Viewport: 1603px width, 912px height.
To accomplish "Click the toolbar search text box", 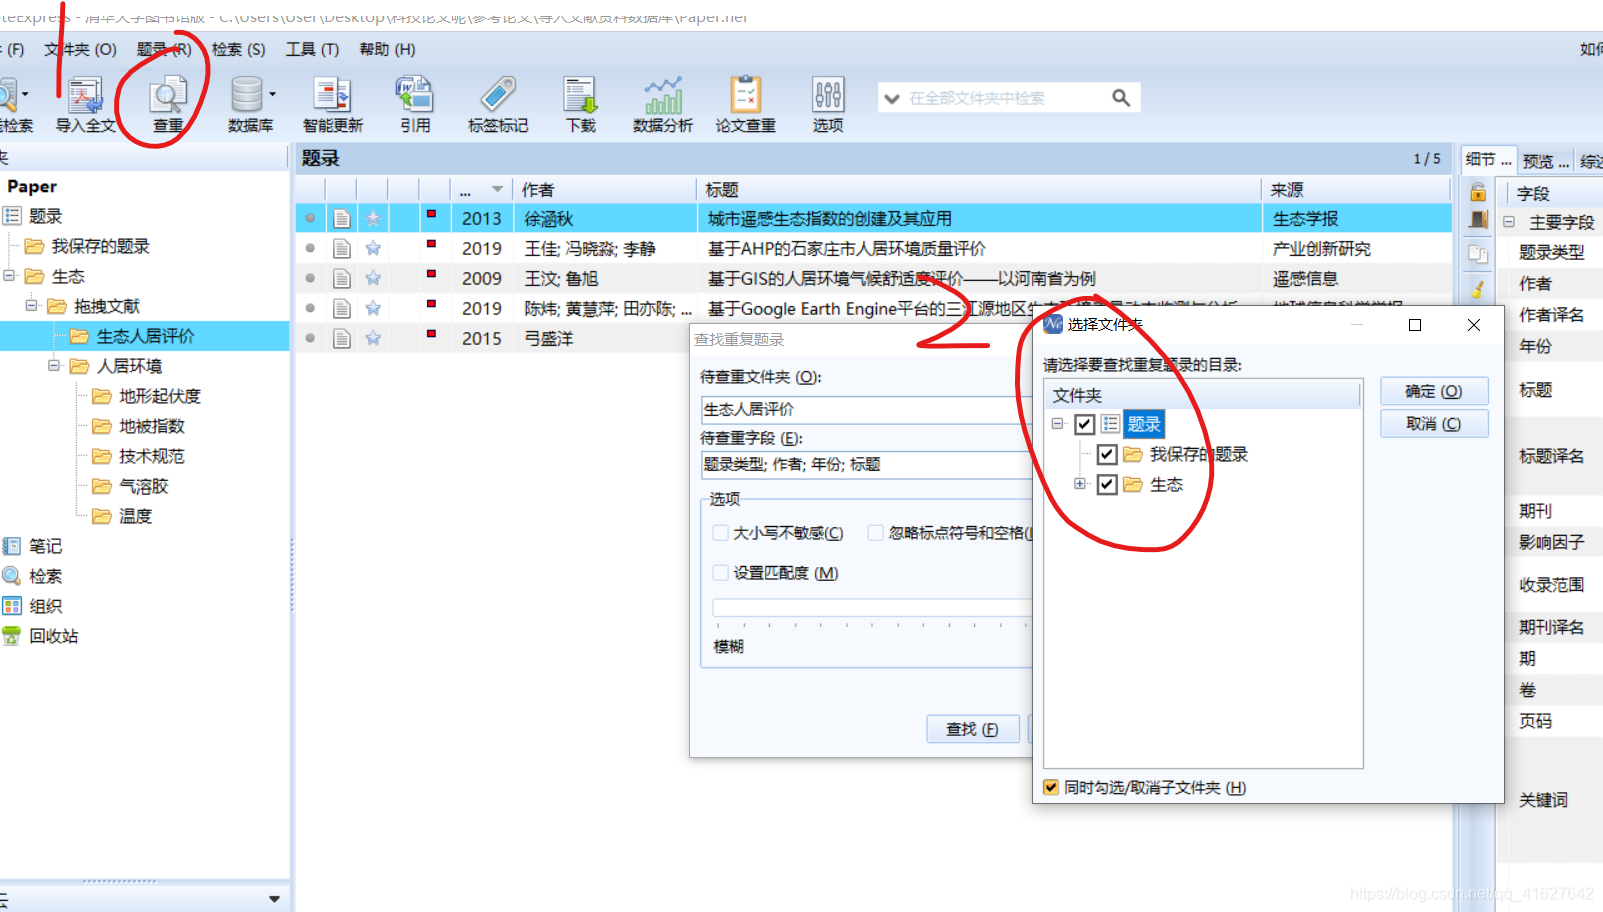I will (x=1006, y=98).
